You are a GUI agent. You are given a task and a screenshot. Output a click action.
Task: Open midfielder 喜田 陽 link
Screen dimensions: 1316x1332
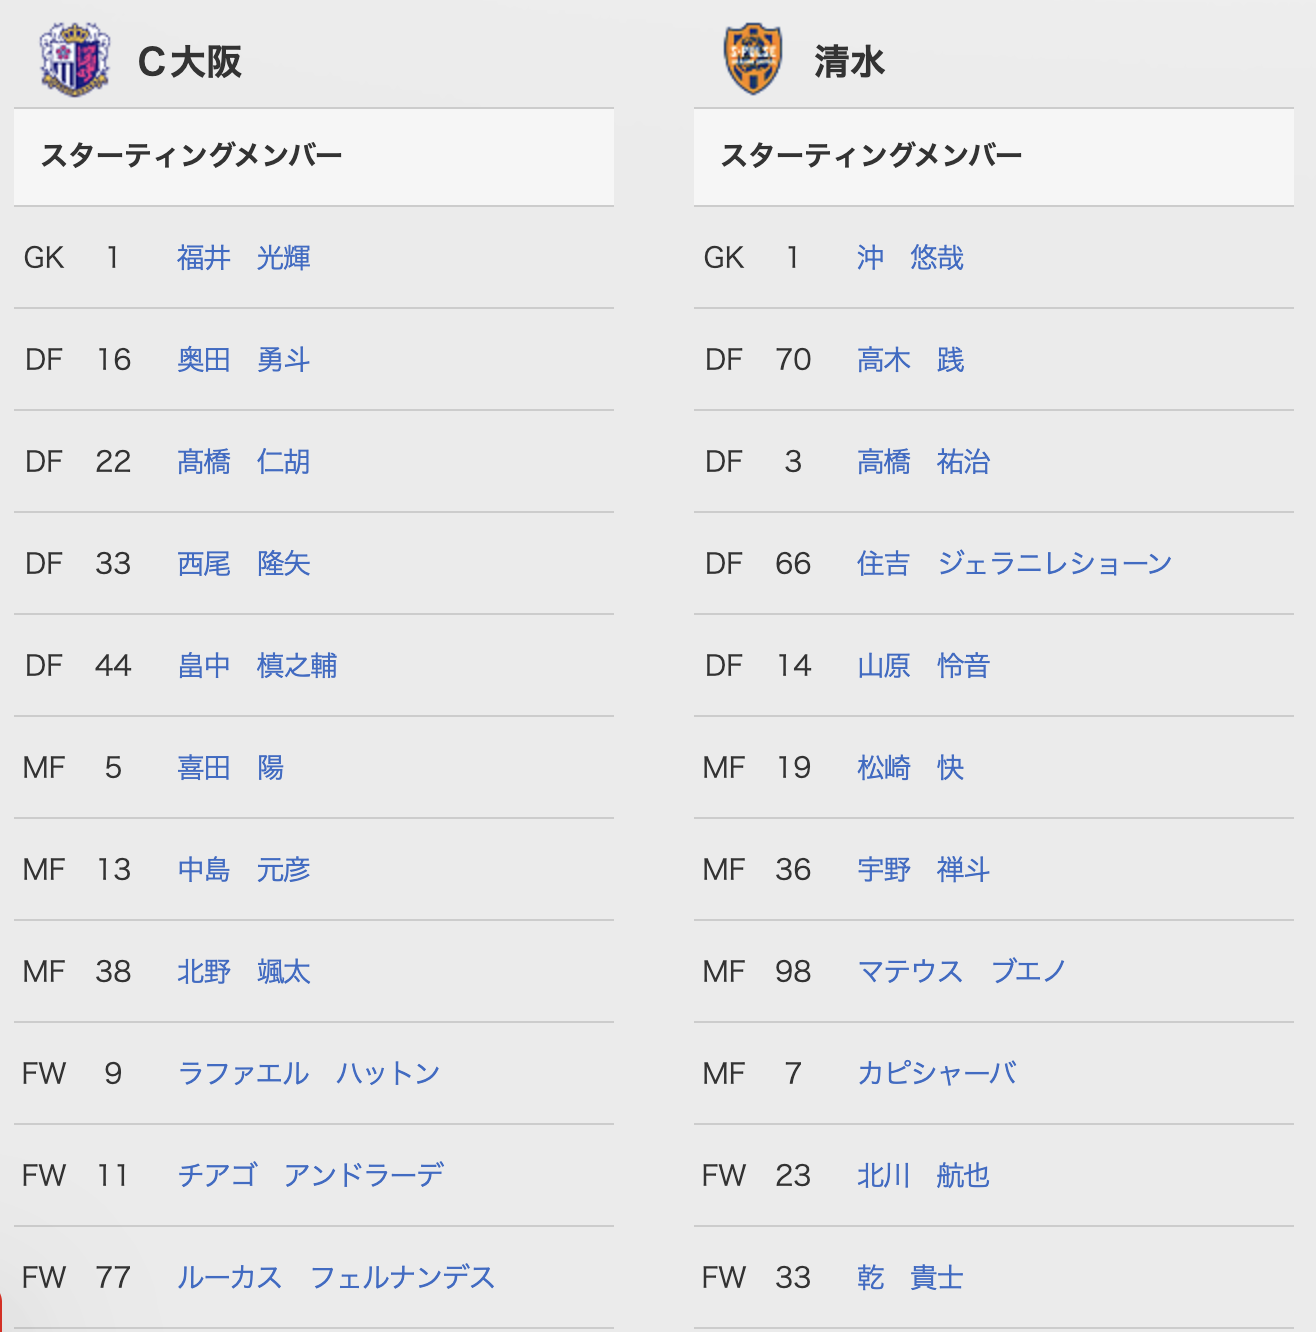(x=231, y=768)
